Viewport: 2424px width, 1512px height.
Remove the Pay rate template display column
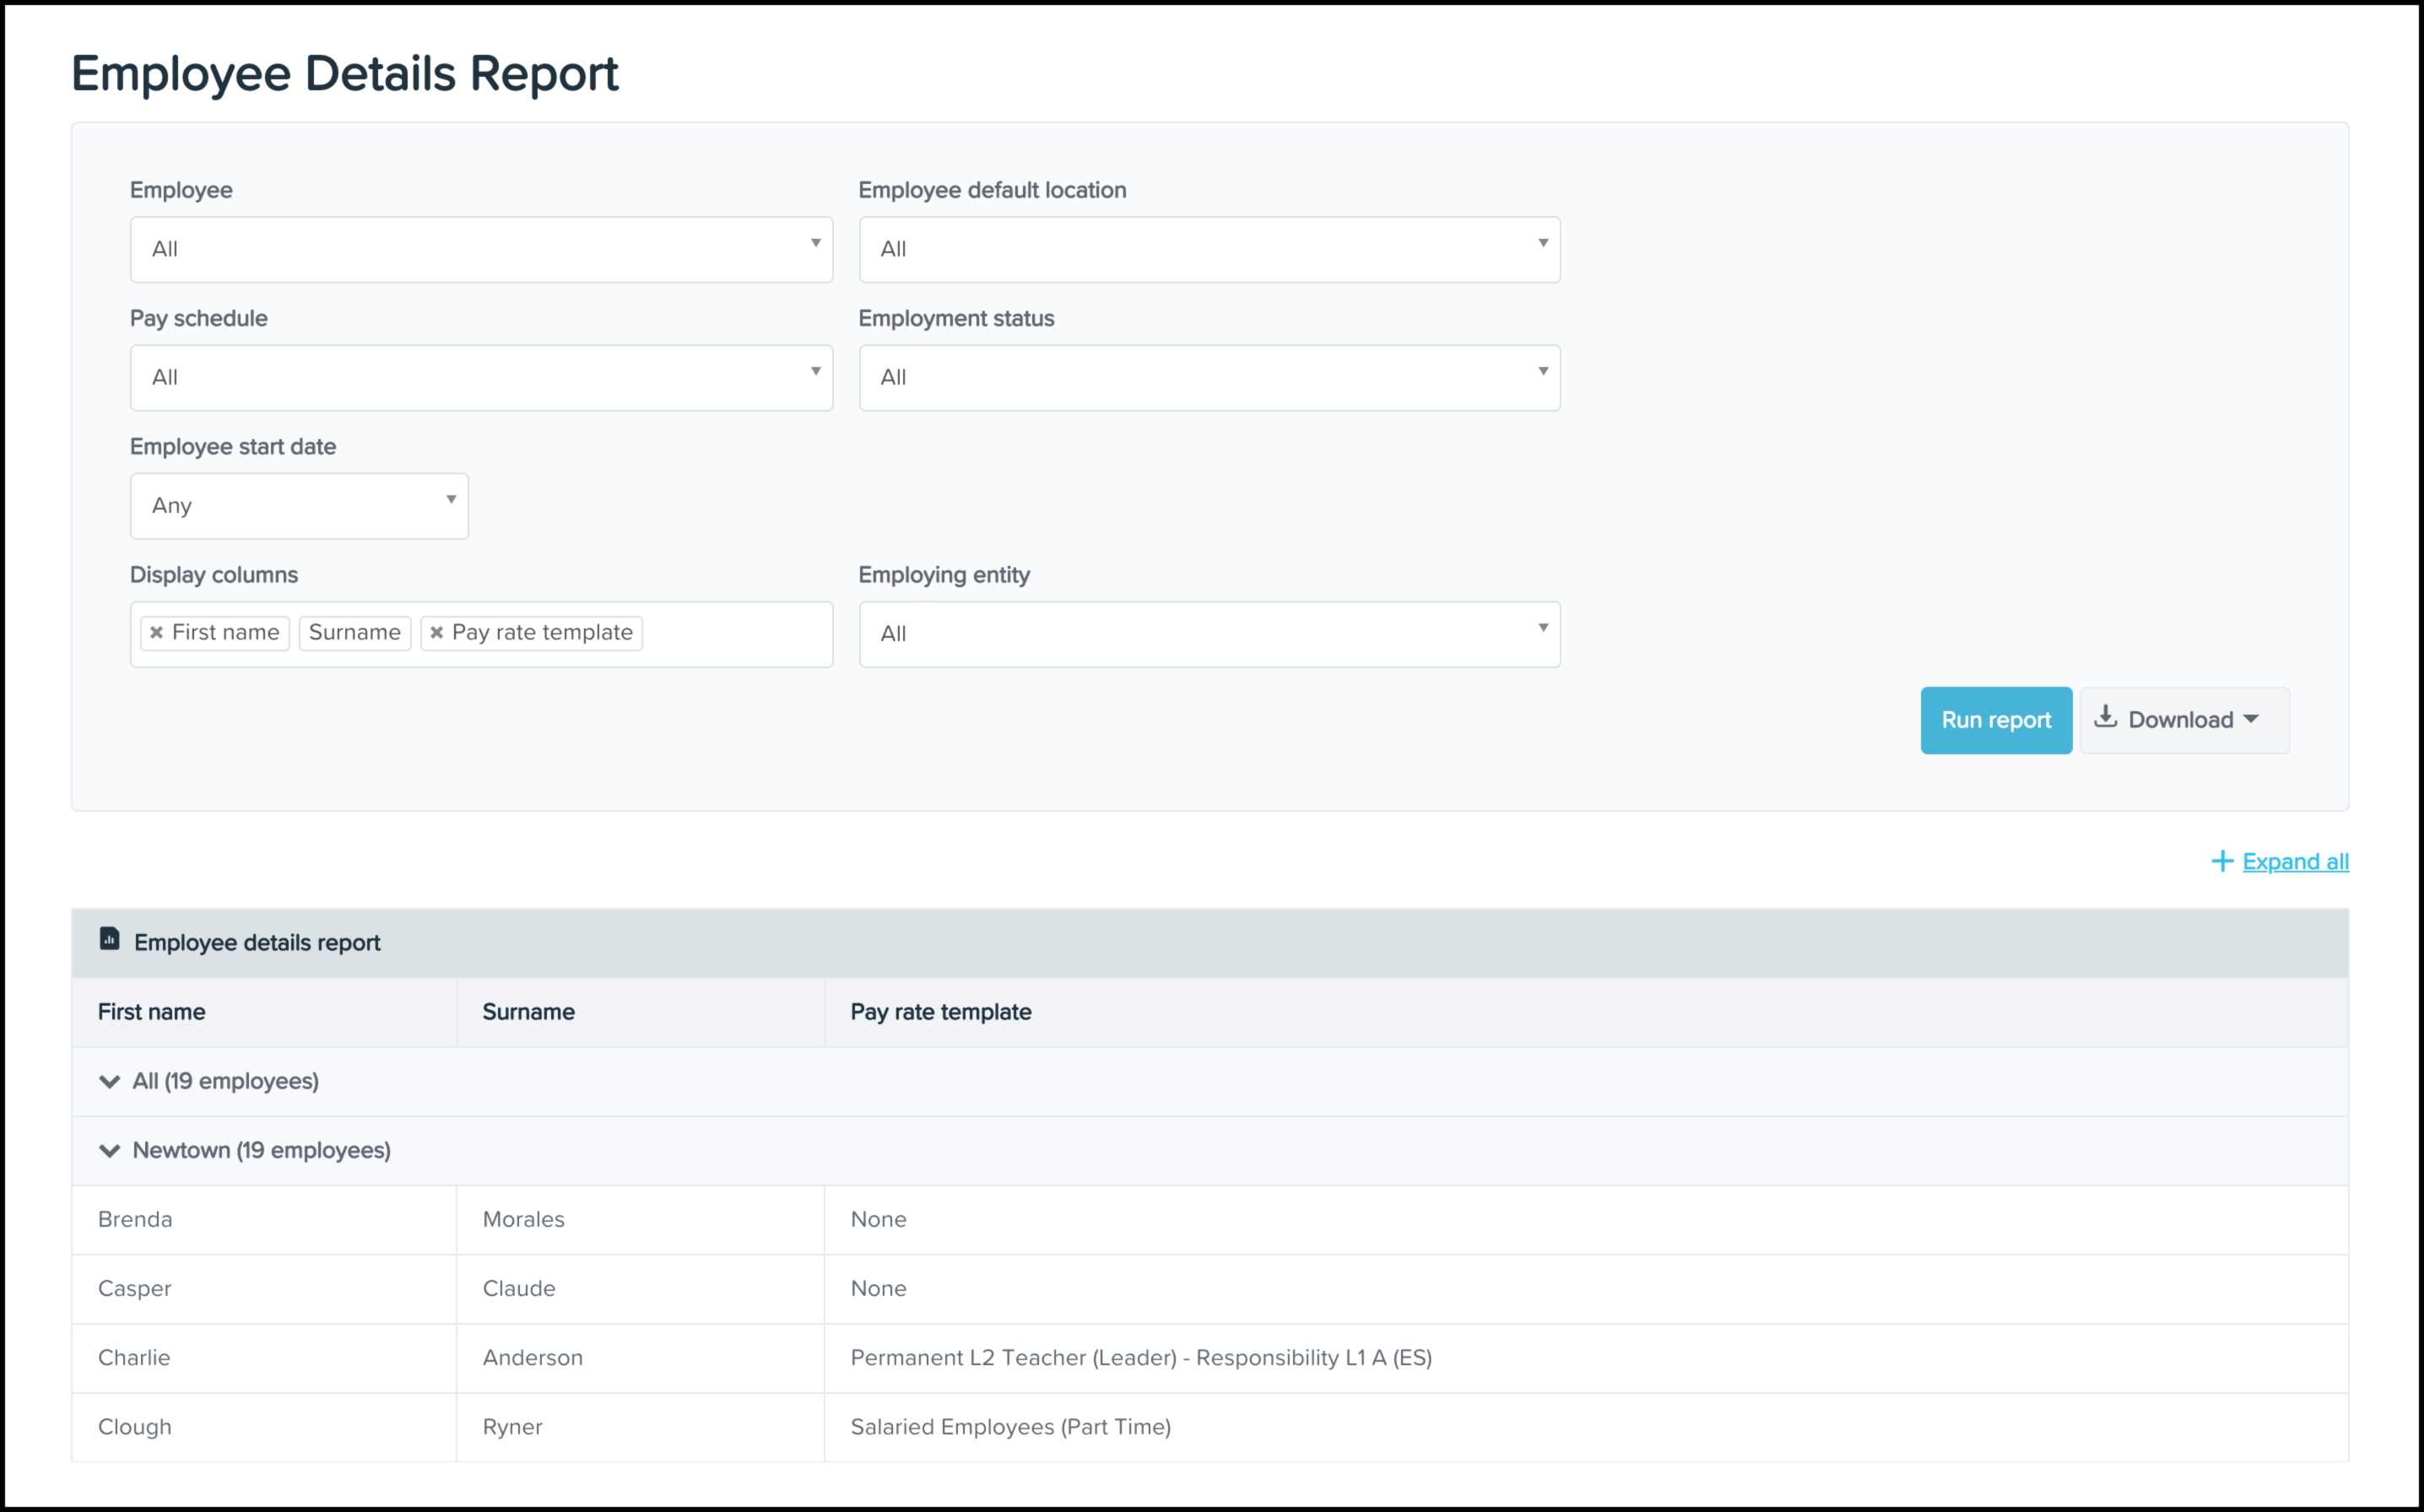pyautogui.click(x=437, y=632)
